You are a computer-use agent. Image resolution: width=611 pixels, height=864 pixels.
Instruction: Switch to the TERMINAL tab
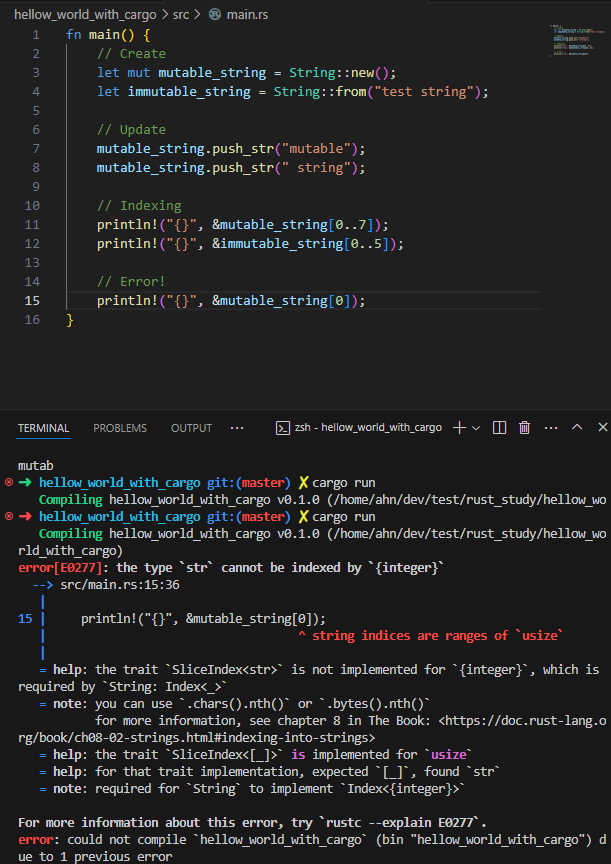point(44,428)
